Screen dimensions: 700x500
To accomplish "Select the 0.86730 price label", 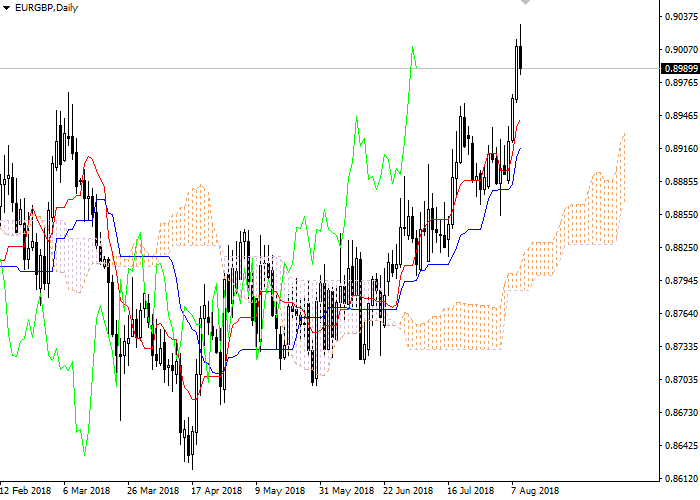I will [681, 413].
